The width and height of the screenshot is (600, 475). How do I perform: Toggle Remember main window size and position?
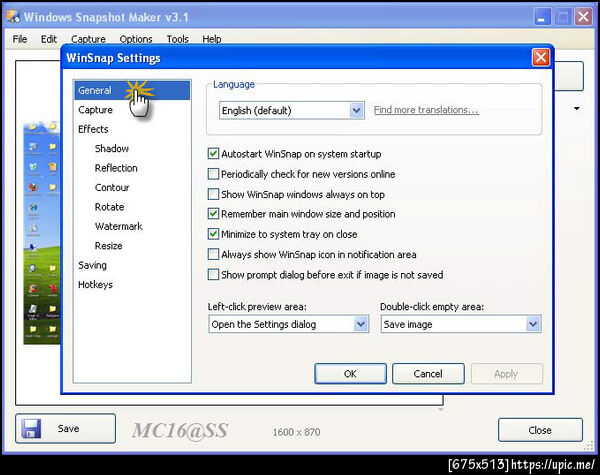point(213,214)
